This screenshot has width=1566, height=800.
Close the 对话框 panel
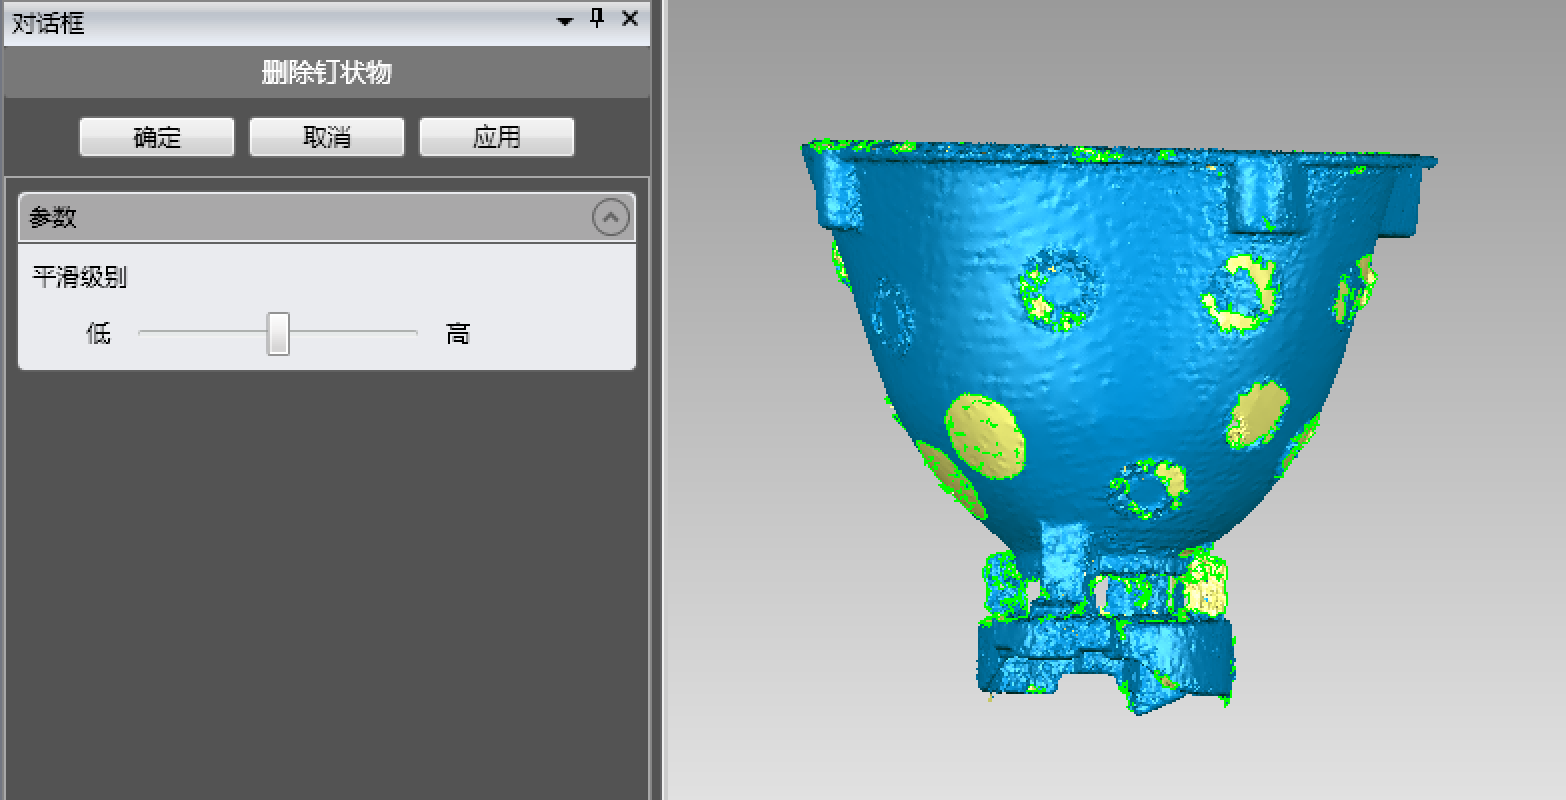(630, 19)
